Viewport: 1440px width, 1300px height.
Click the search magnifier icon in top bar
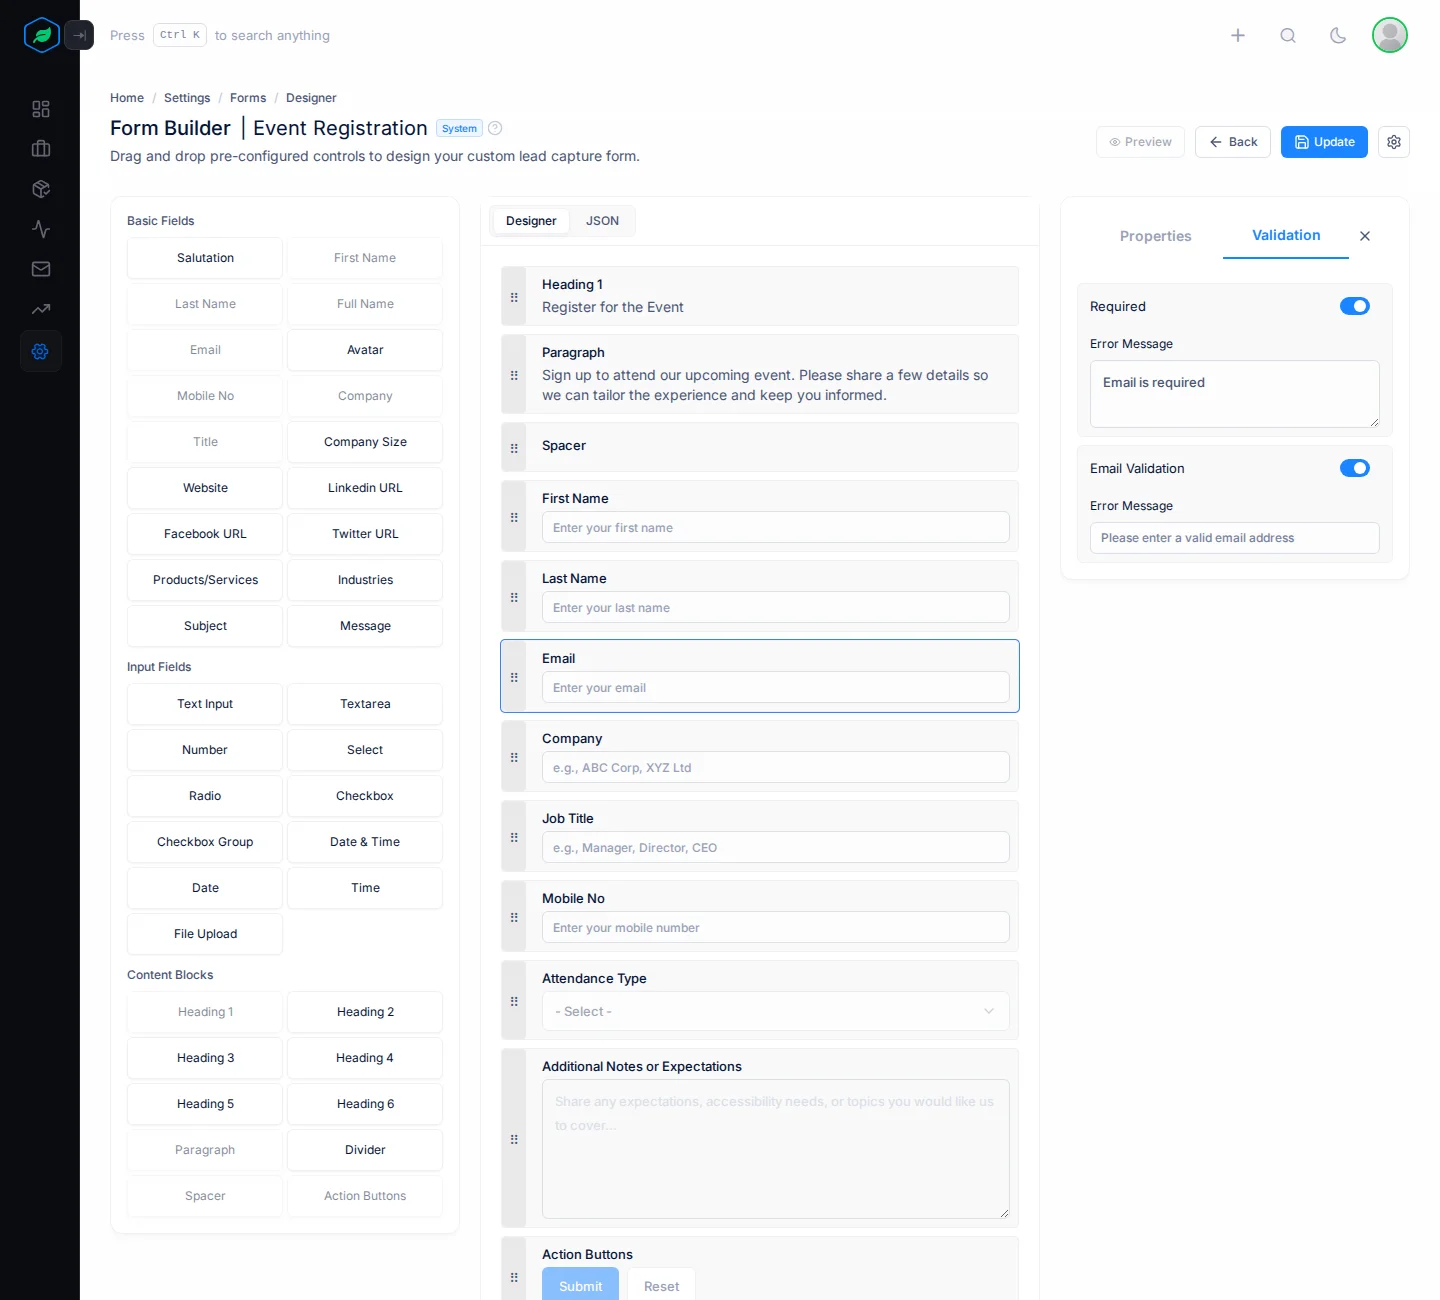click(x=1288, y=35)
